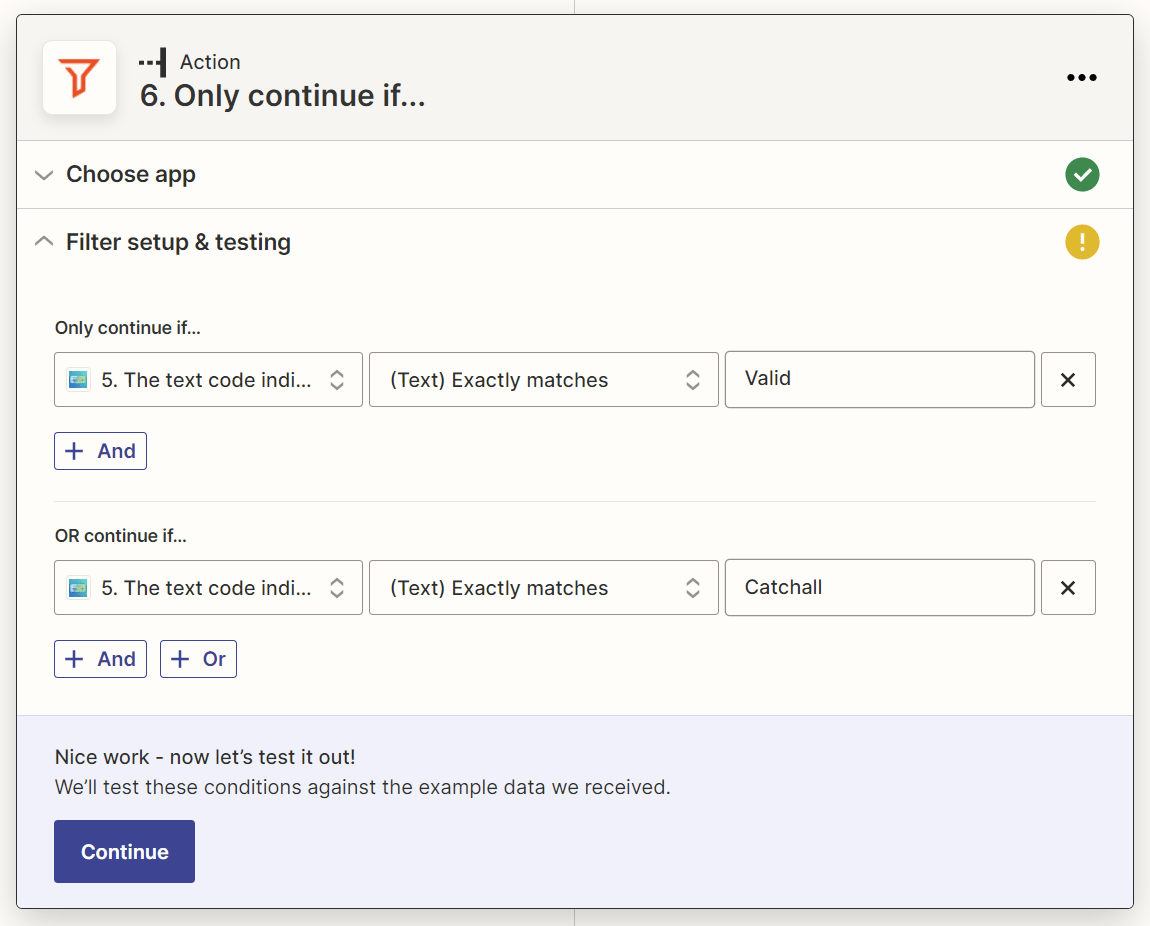Click the green checkmark on Choose app
This screenshot has height=926, width=1150.
pos(1082,174)
